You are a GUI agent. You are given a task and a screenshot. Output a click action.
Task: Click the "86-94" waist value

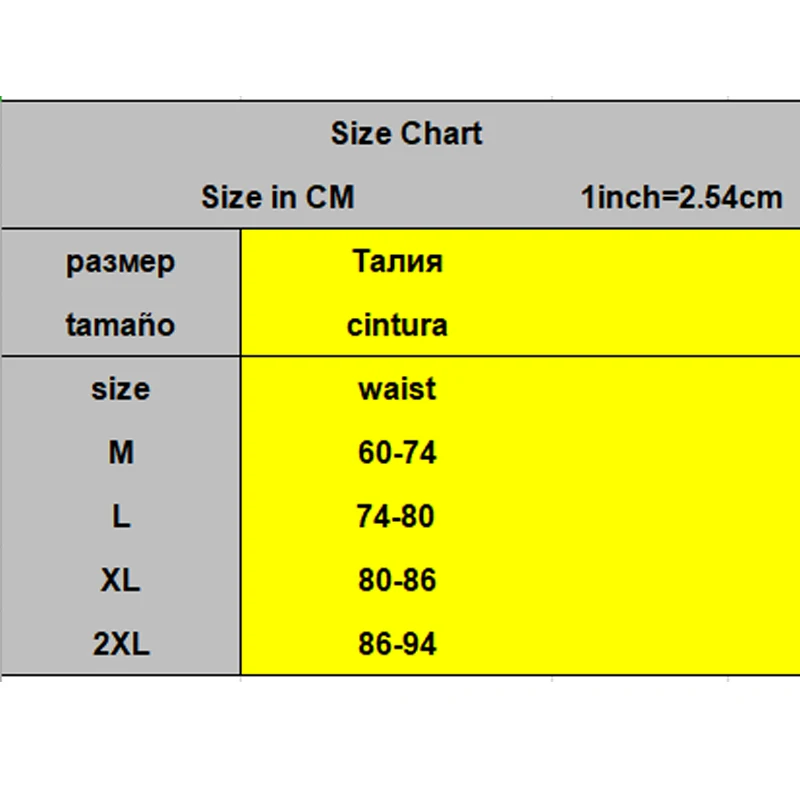[397, 644]
